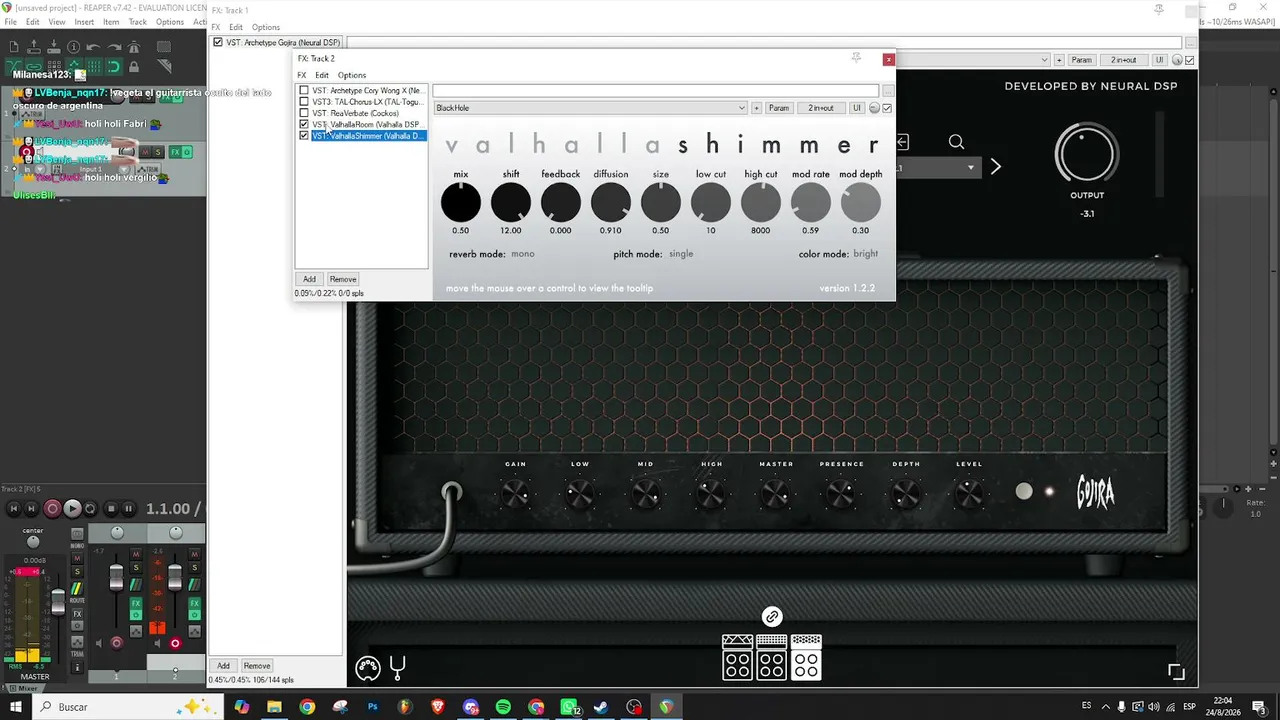Select the first pedalboard section icon

(x=737, y=657)
